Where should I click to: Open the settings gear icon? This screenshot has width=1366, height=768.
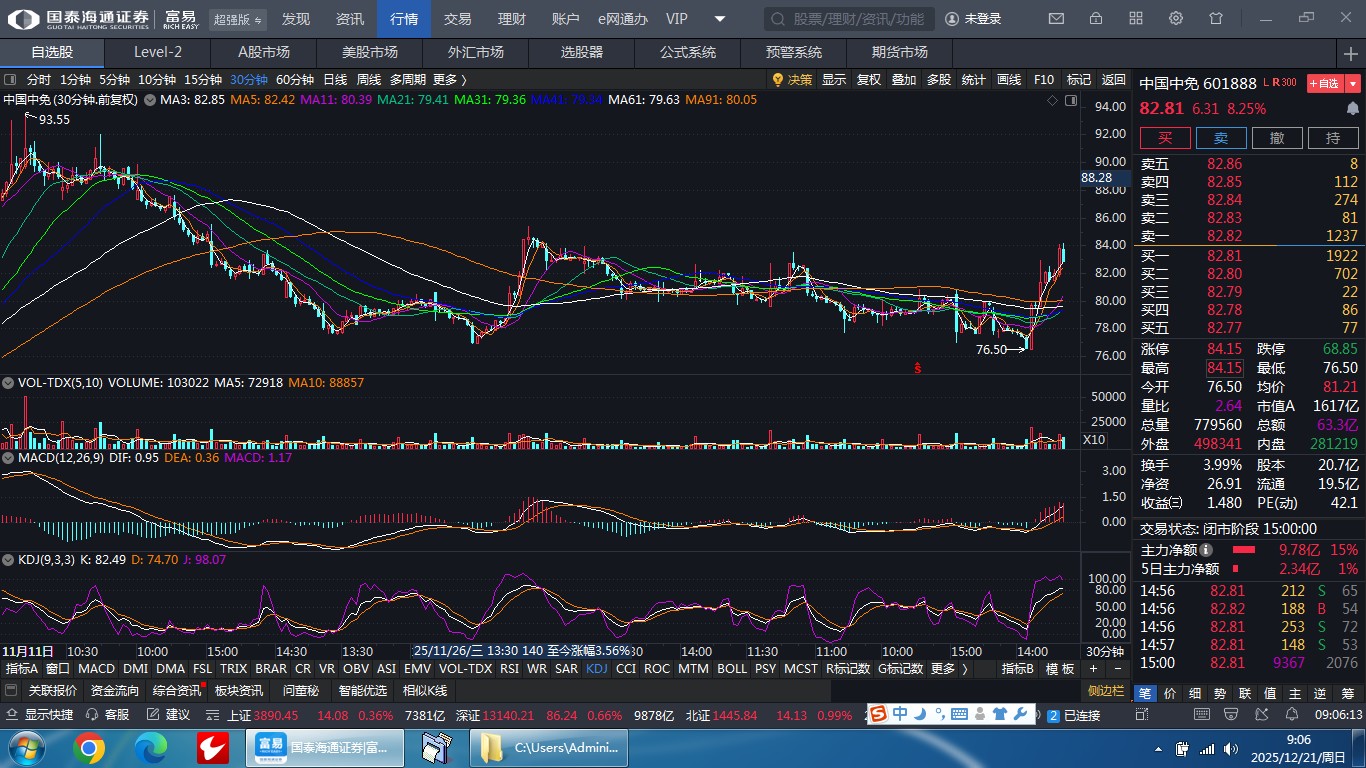coord(1176,19)
